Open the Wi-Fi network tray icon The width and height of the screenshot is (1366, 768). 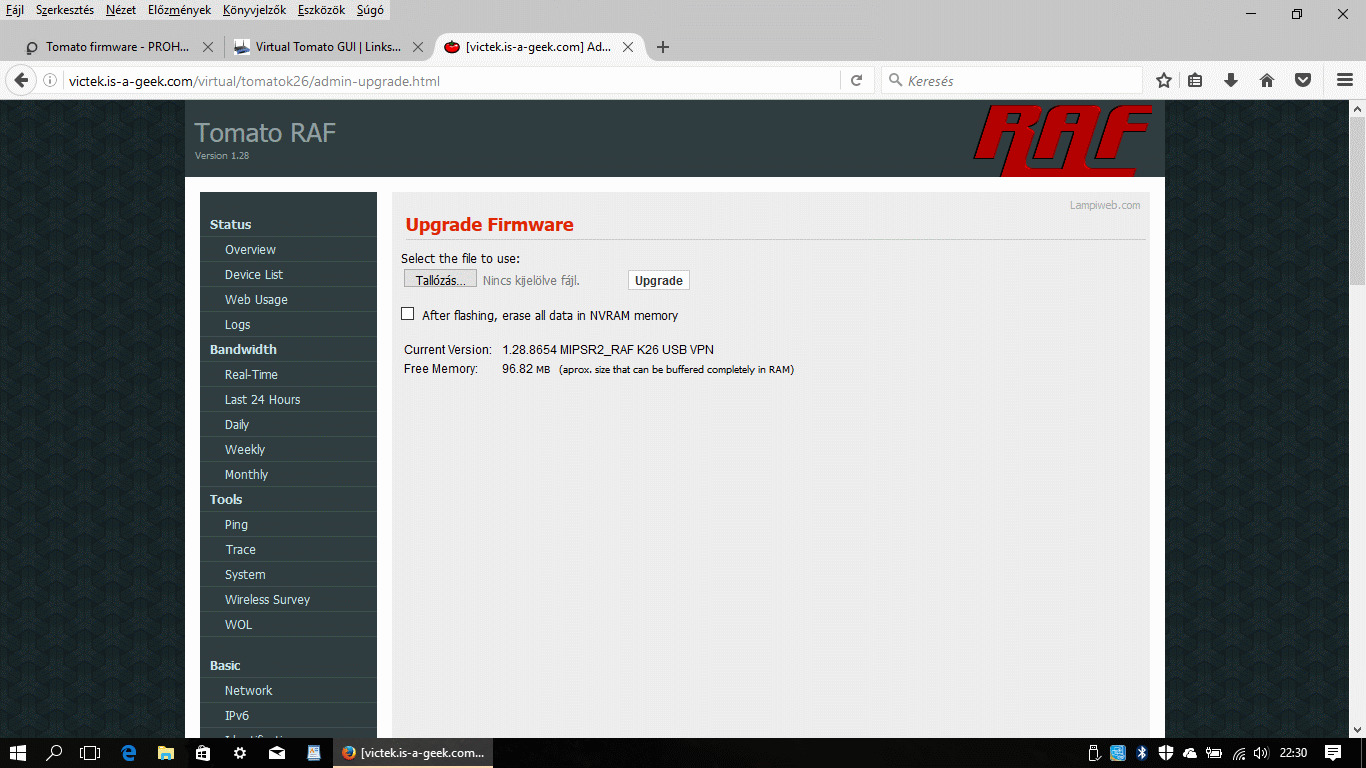[x=1239, y=753]
